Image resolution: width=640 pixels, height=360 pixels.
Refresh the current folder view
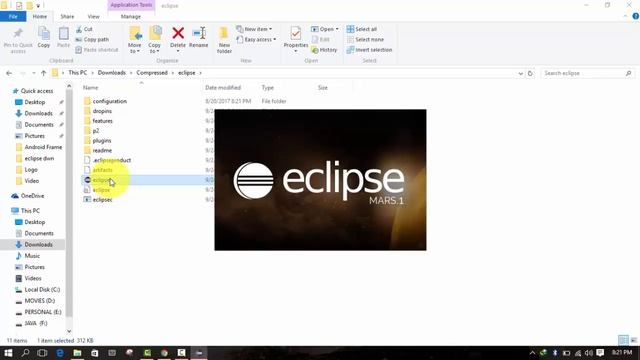530,73
